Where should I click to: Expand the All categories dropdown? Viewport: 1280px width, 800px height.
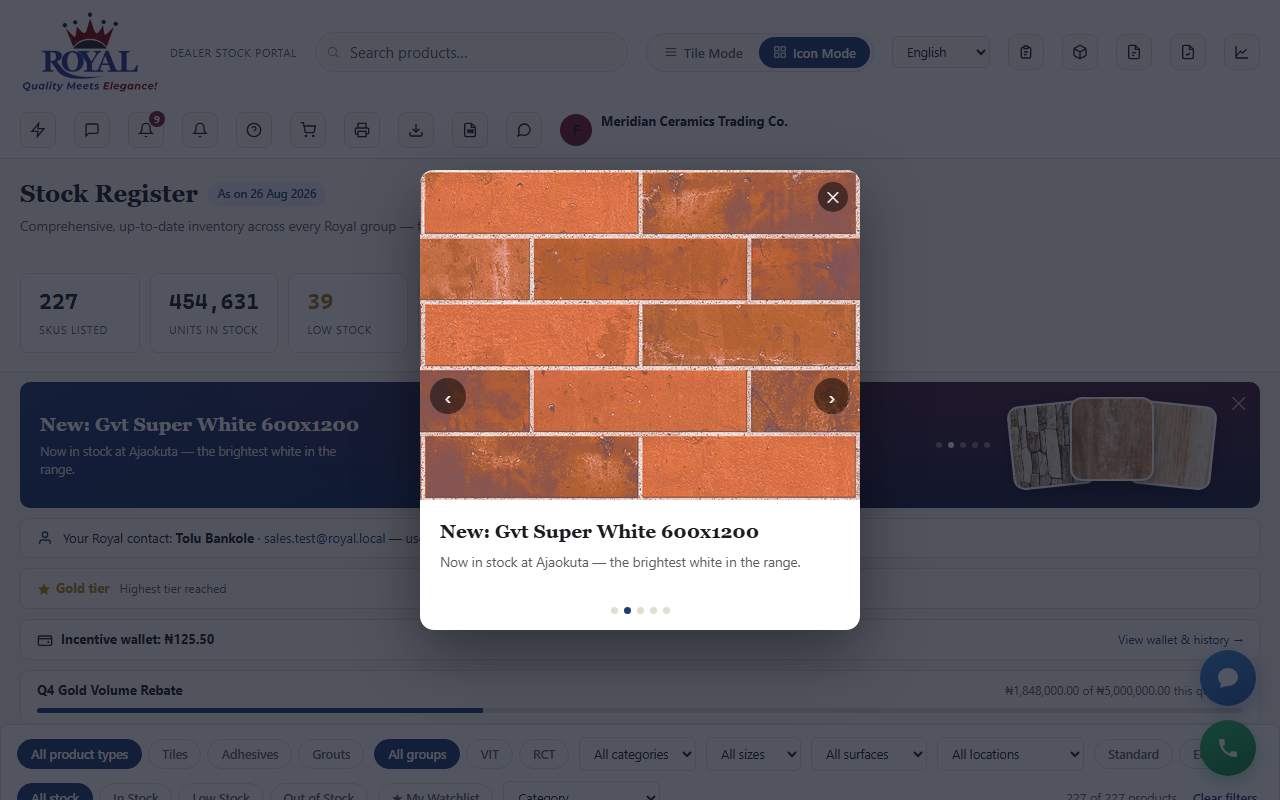click(637, 754)
